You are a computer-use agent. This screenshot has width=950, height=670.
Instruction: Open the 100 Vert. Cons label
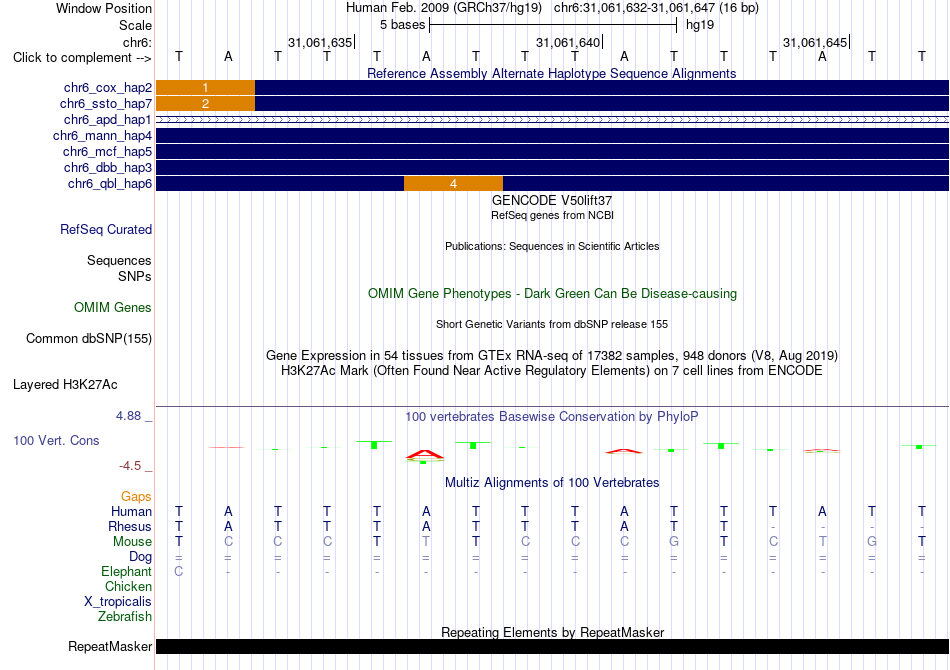[56, 440]
